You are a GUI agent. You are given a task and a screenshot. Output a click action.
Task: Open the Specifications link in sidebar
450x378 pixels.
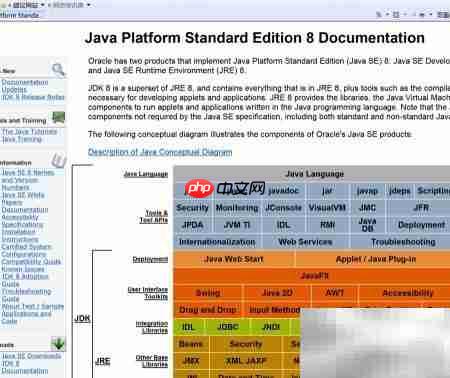point(22,224)
